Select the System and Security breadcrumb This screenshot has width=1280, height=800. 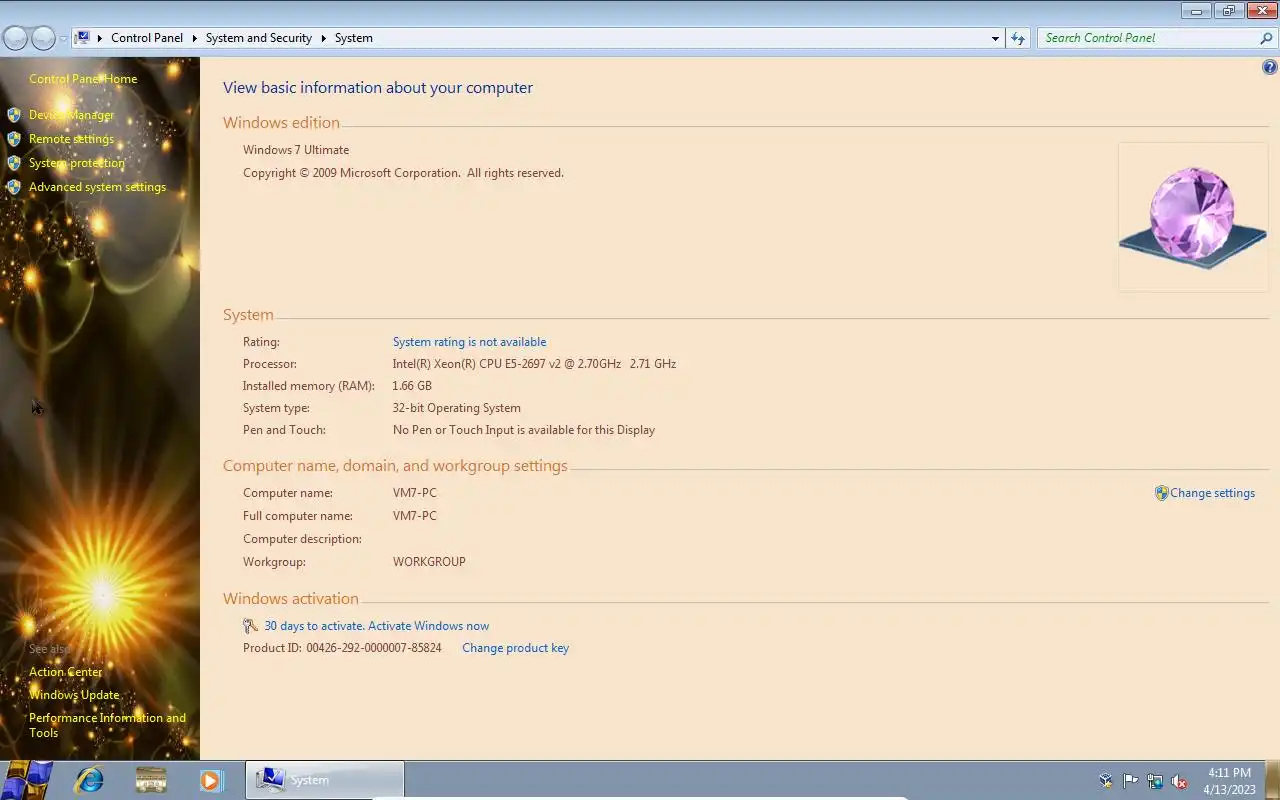pyautogui.click(x=259, y=38)
